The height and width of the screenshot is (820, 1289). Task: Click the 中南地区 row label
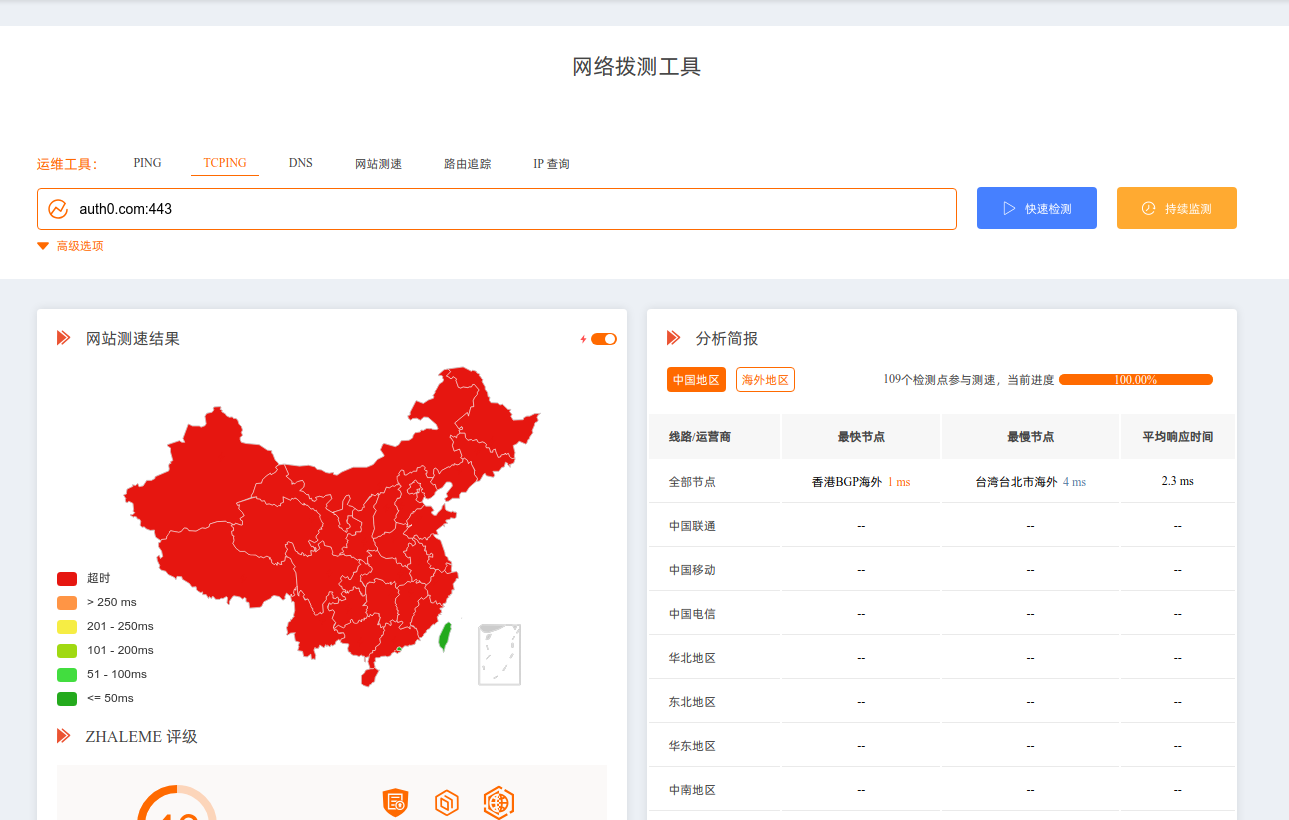(692, 790)
